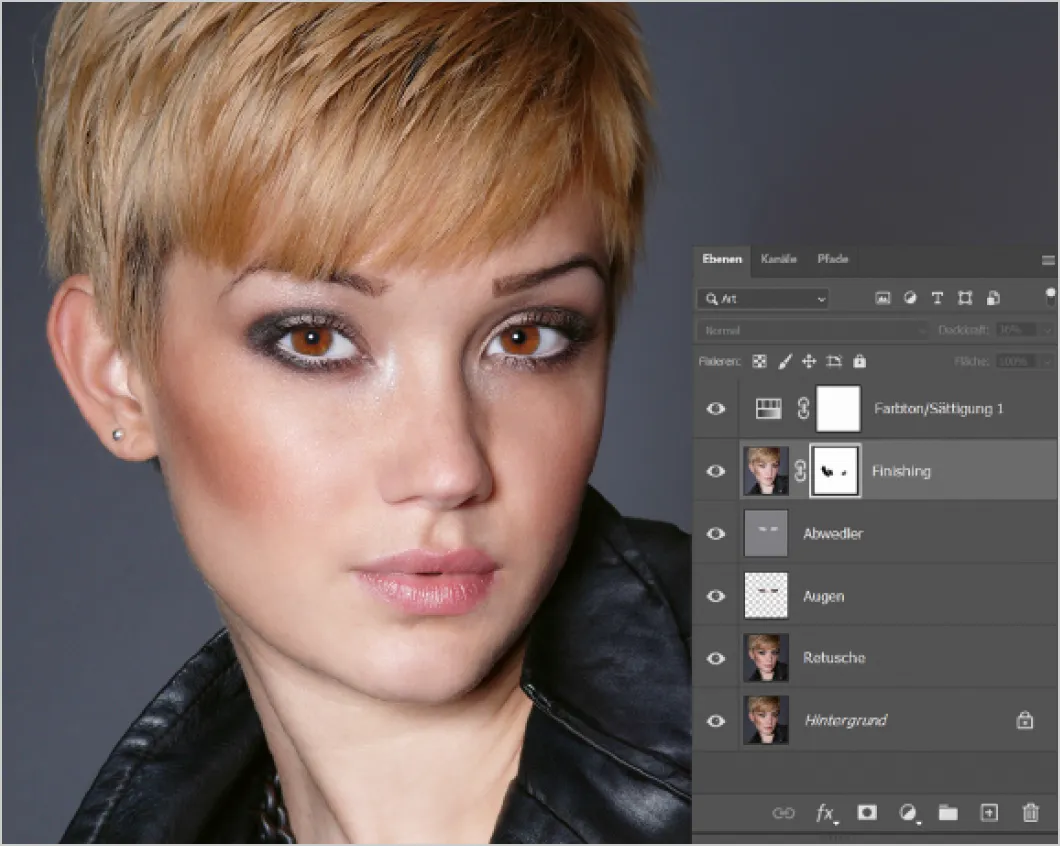The image size is (1060, 846).
Task: Click the Finishing layer mask thumbnail
Action: (x=834, y=471)
